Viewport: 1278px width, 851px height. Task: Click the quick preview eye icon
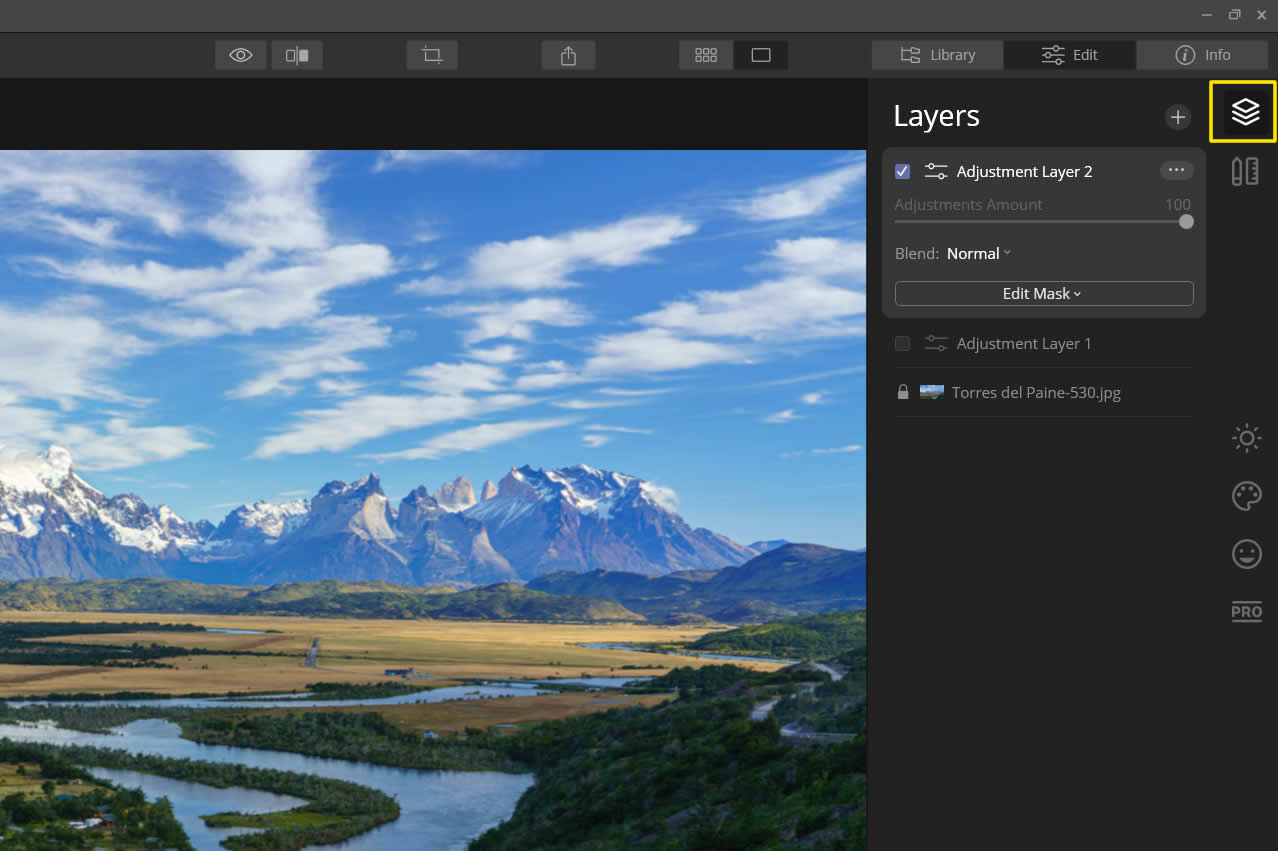[240, 55]
